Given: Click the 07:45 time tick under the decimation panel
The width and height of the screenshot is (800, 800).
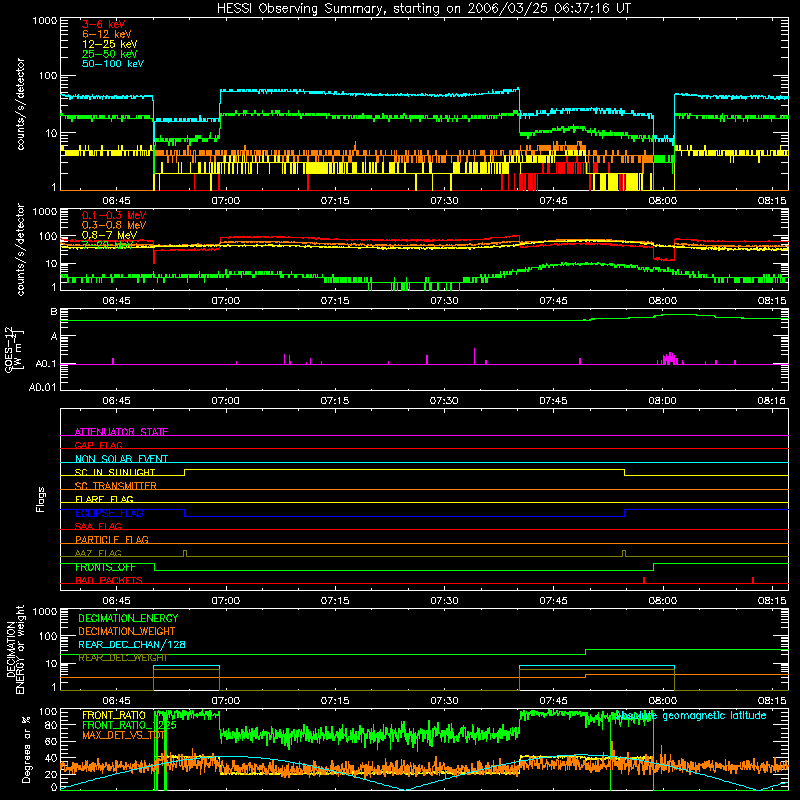Looking at the screenshot, I should point(553,701).
